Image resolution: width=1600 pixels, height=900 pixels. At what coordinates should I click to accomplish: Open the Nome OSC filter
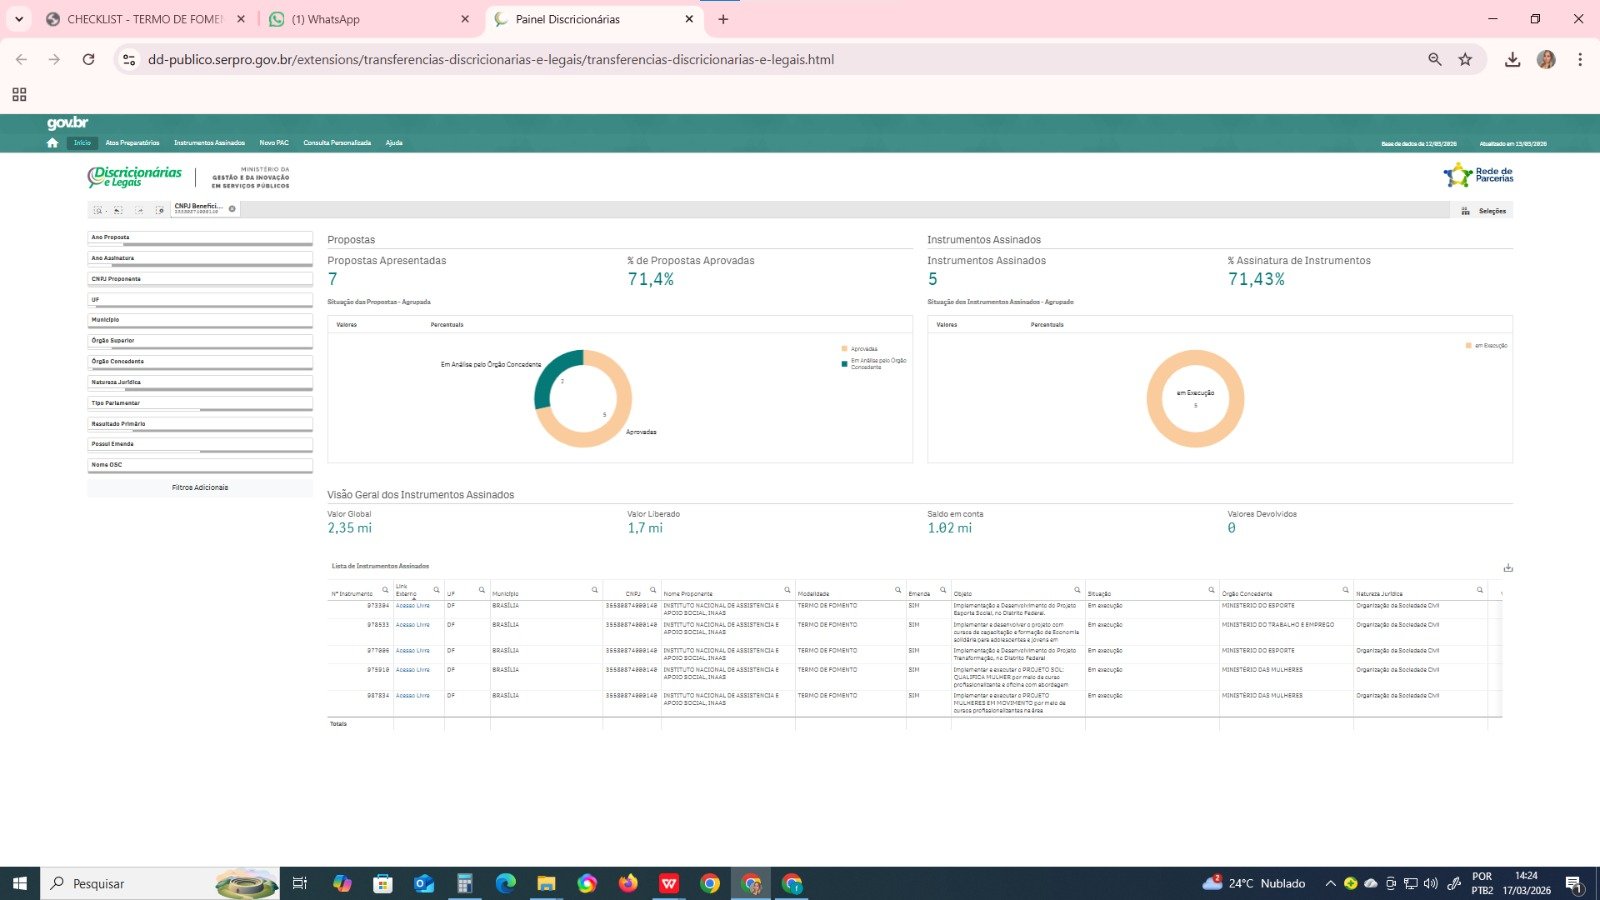coord(200,465)
